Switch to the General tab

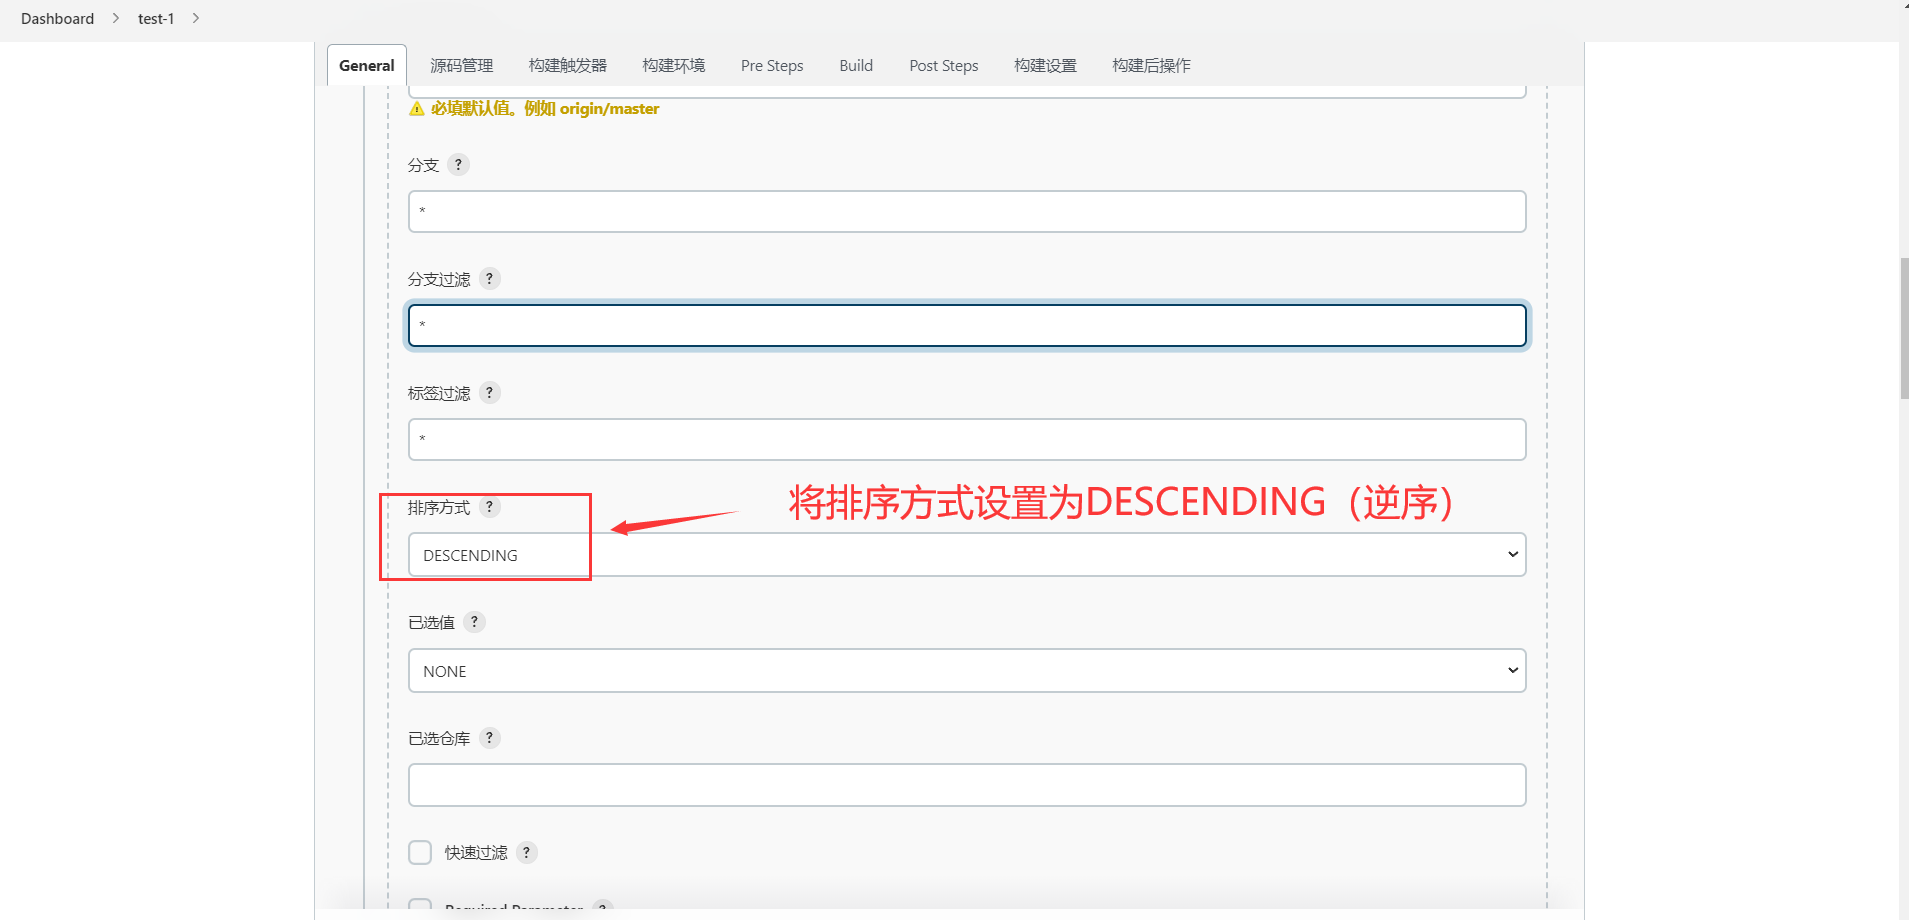pos(367,65)
